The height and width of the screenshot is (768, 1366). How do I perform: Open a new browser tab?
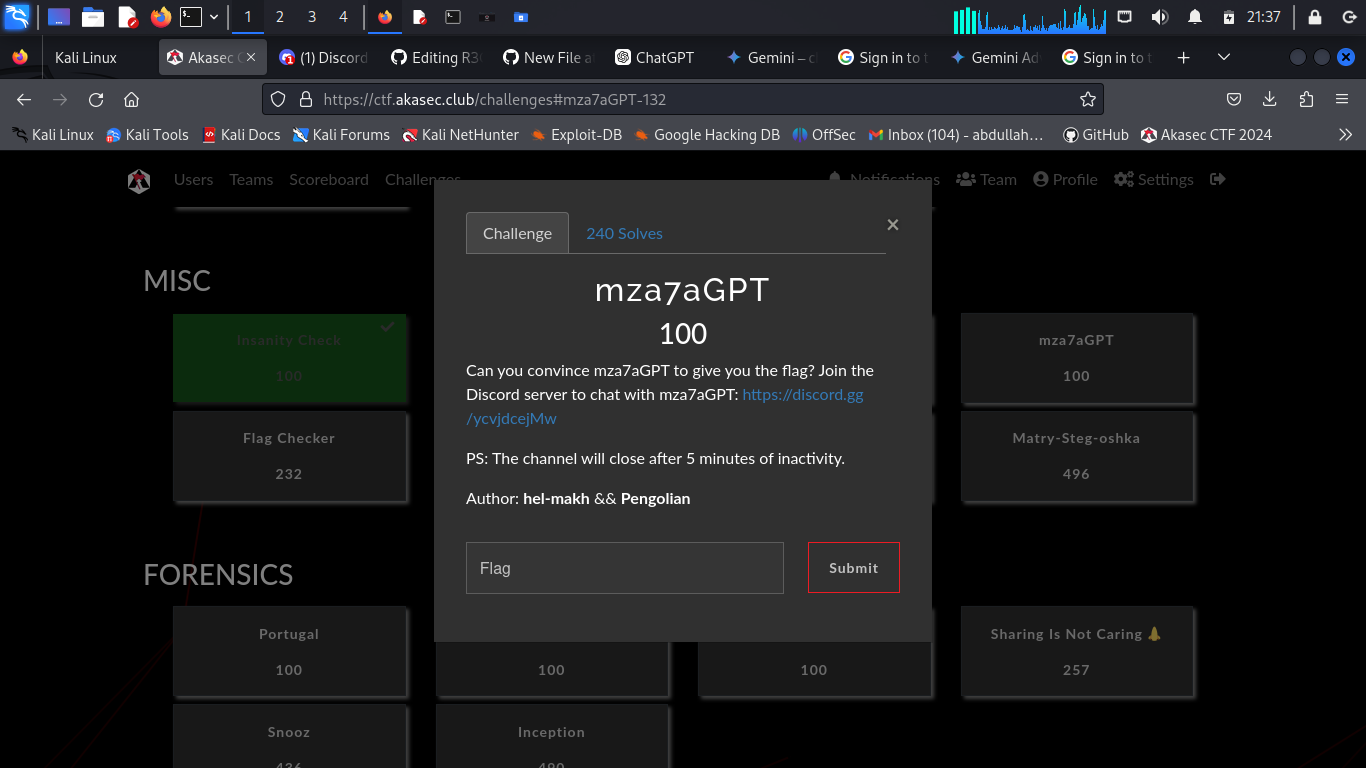[x=1184, y=58]
